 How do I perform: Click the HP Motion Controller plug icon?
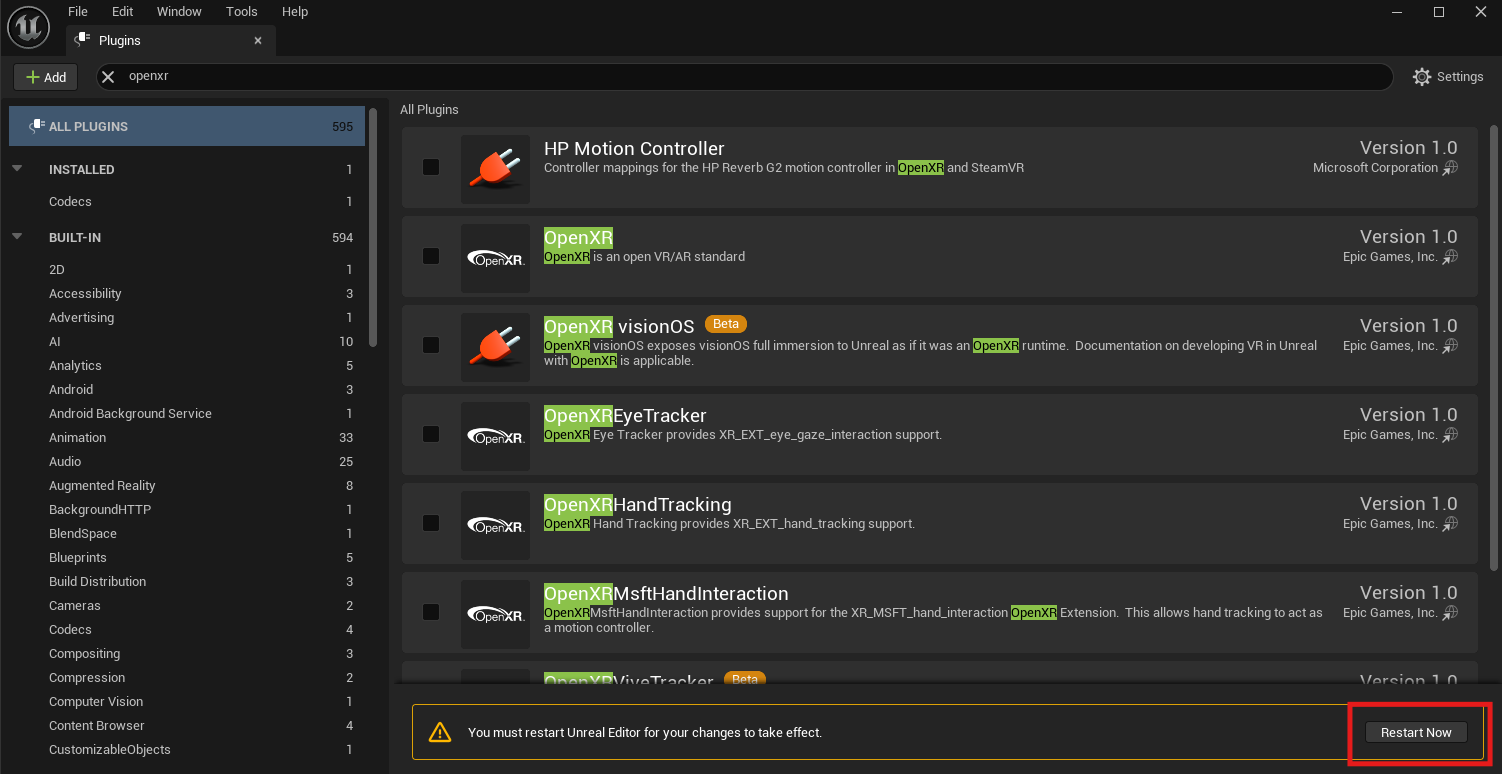point(495,169)
